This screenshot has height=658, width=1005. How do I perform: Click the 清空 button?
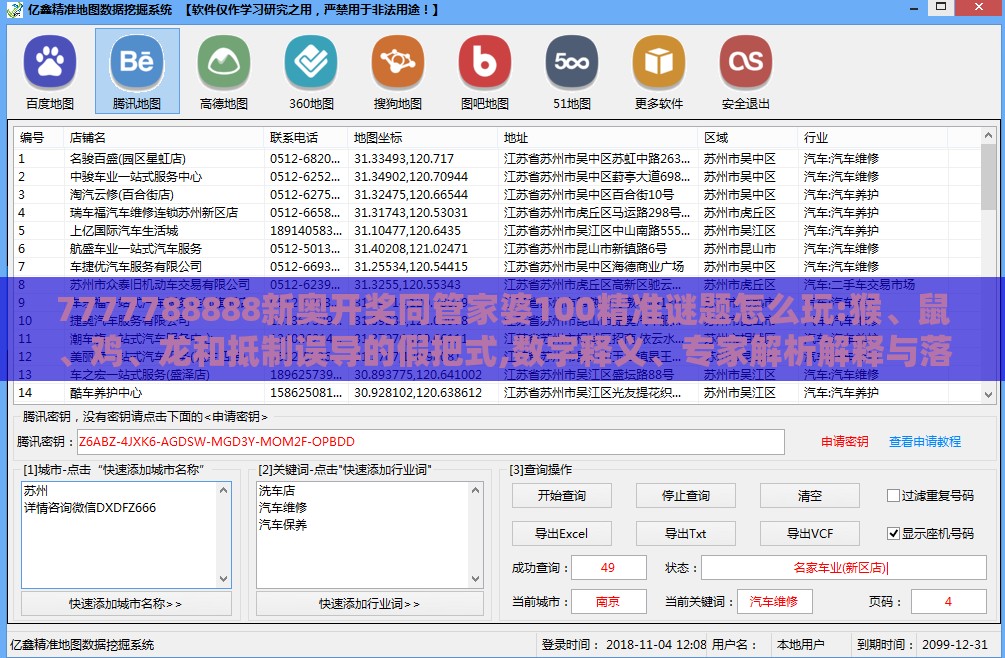810,496
